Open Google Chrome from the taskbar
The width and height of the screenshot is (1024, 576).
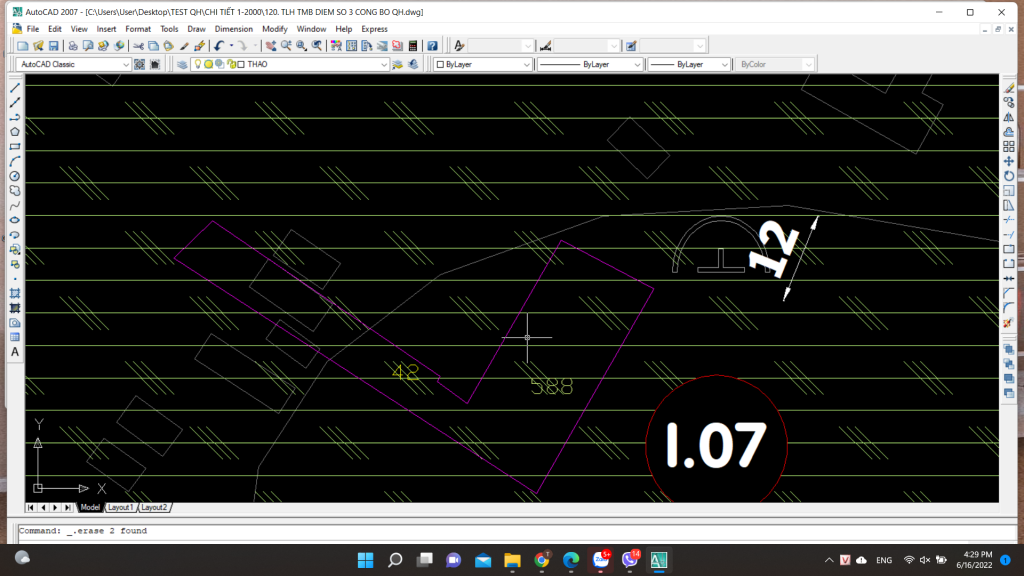(x=541, y=560)
